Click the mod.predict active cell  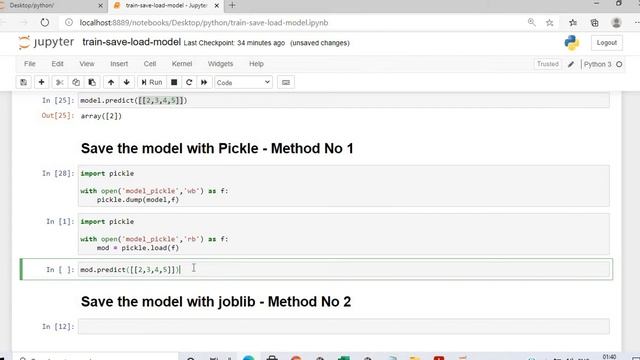[x=344, y=269]
